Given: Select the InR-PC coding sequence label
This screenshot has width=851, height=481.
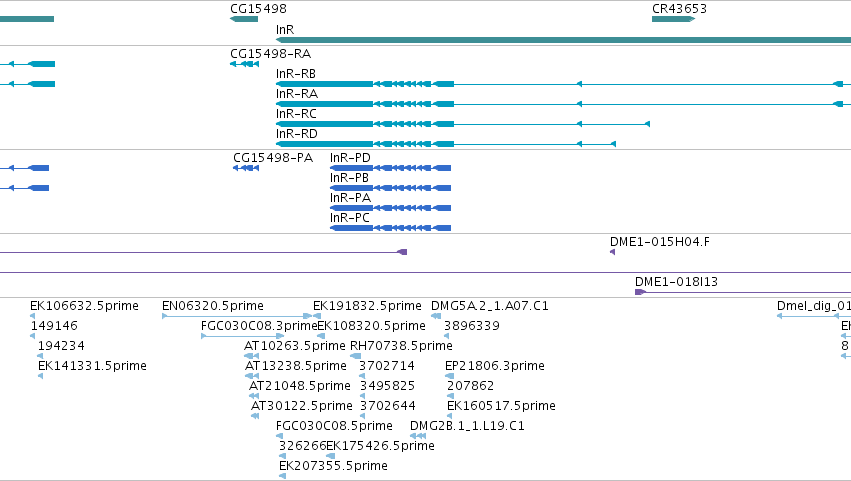Looking at the screenshot, I should click(x=350, y=218).
